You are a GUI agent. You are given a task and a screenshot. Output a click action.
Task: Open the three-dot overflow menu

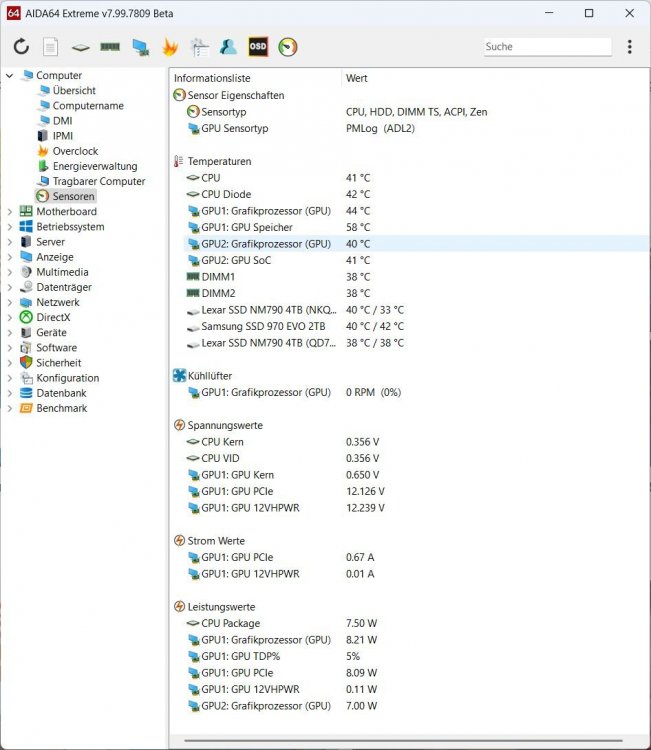(x=629, y=46)
